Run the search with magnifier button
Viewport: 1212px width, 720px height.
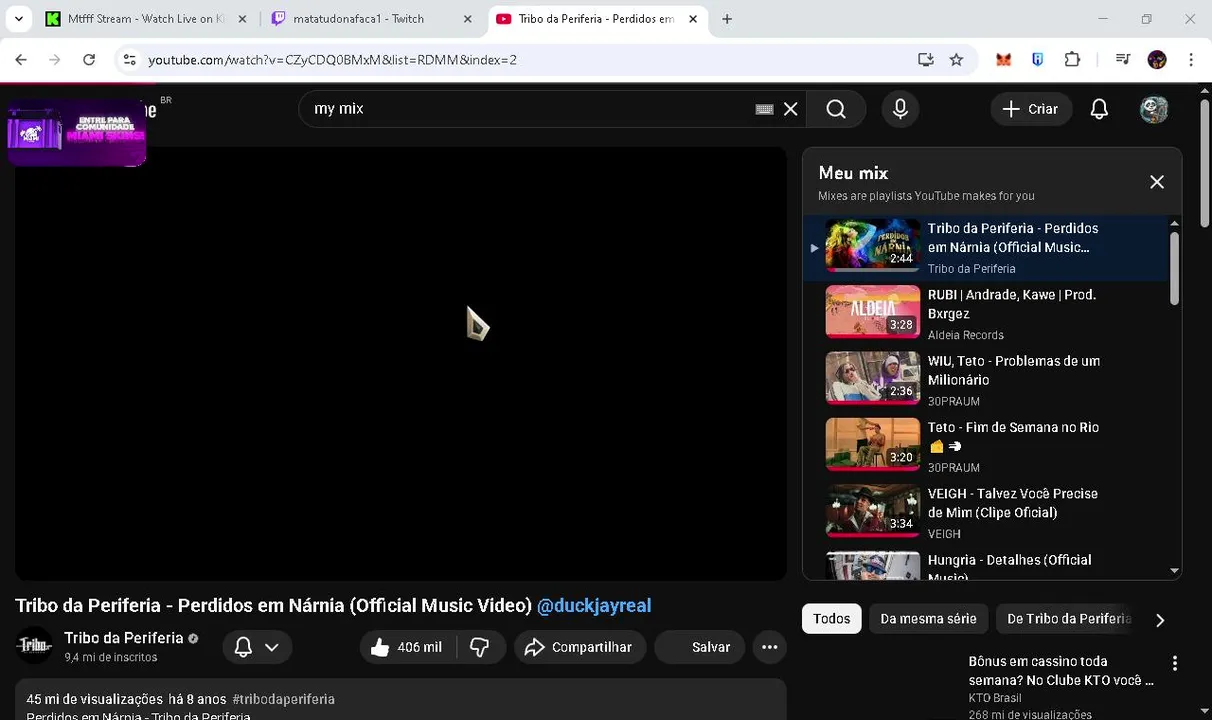coord(836,109)
